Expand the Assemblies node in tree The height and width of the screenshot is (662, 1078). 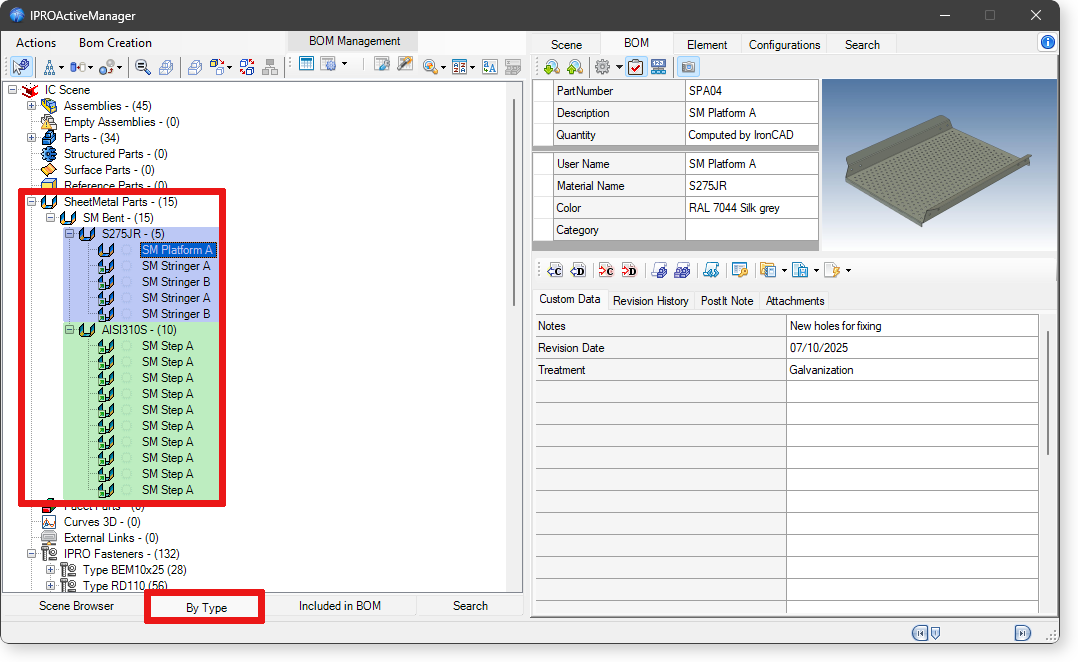click(32, 106)
